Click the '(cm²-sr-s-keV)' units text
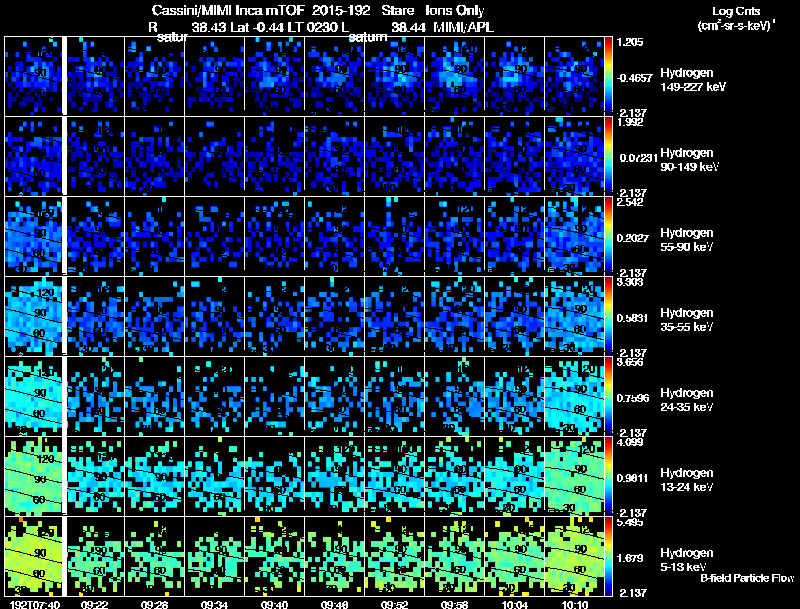This screenshot has width=800, height=609. click(734, 26)
